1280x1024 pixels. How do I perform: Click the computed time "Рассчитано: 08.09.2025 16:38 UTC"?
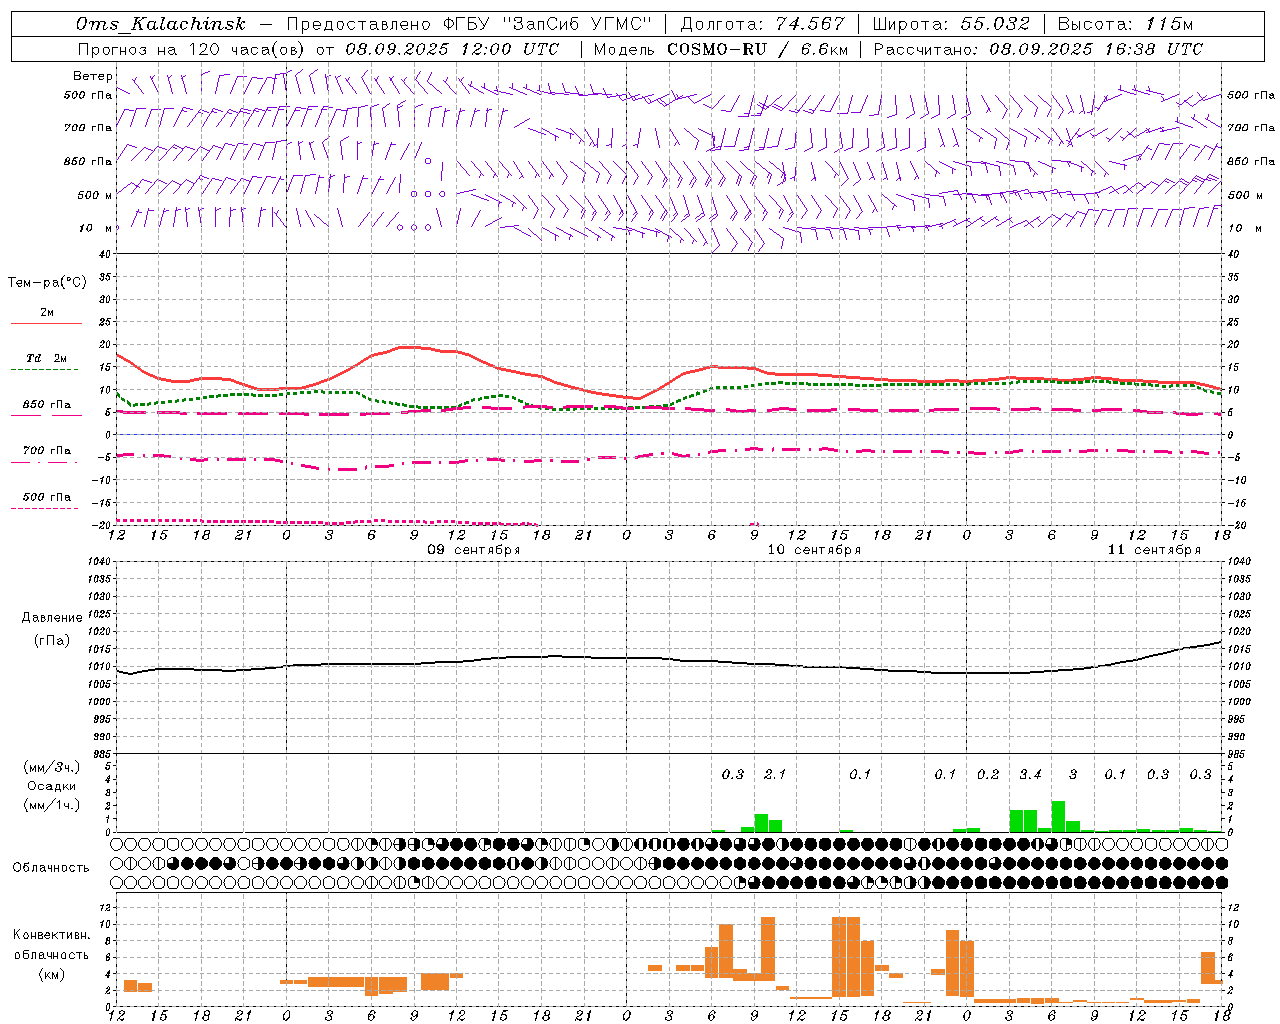[1038, 49]
